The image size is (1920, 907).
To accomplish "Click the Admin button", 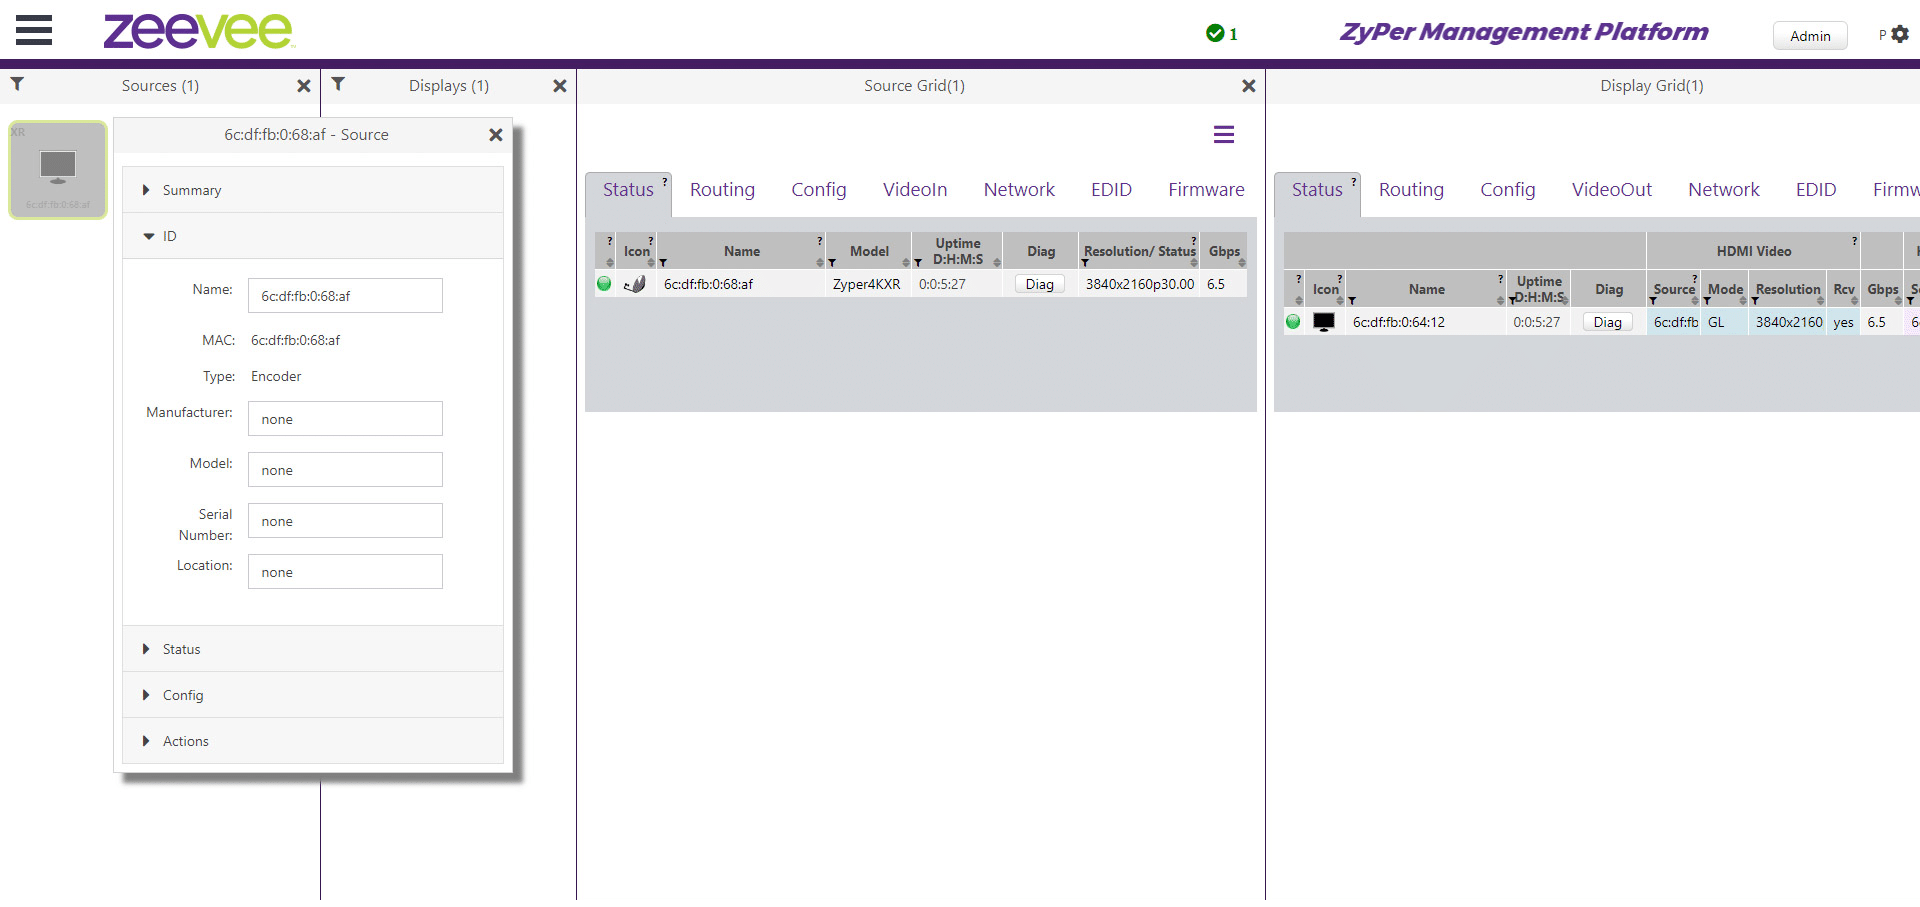I will (1809, 36).
